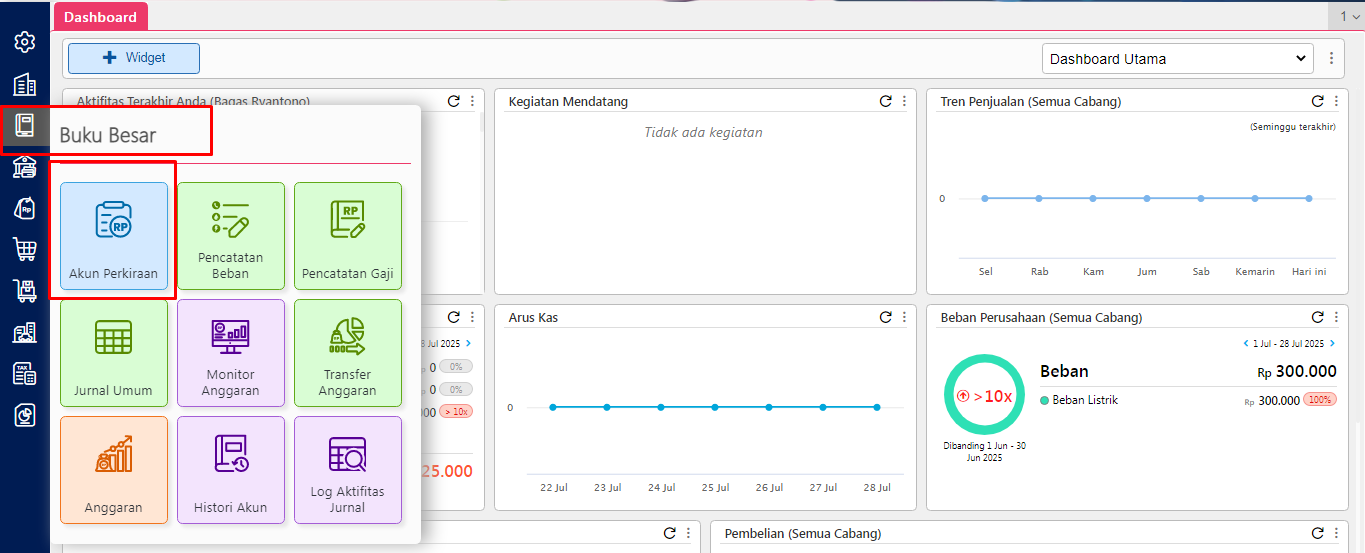
Task: Open Akun Perkiraan from Buku Besar menu
Action: point(113,236)
